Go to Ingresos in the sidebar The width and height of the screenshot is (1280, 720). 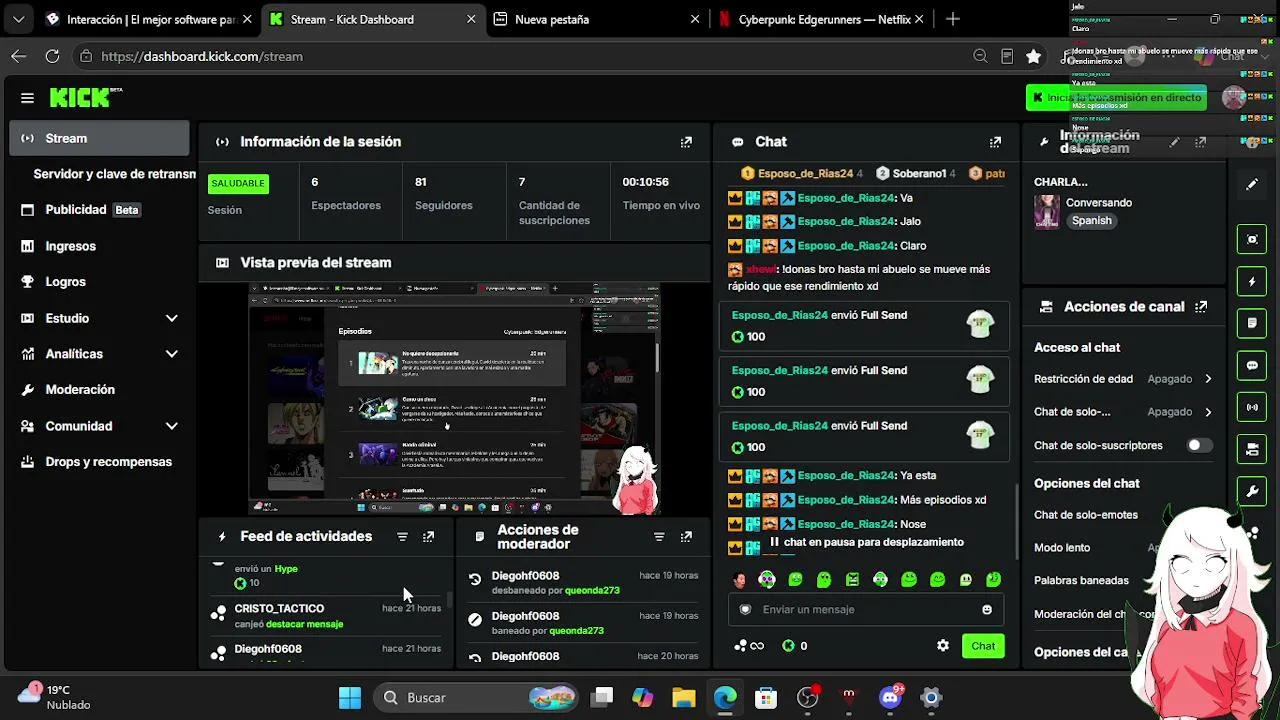point(99,246)
